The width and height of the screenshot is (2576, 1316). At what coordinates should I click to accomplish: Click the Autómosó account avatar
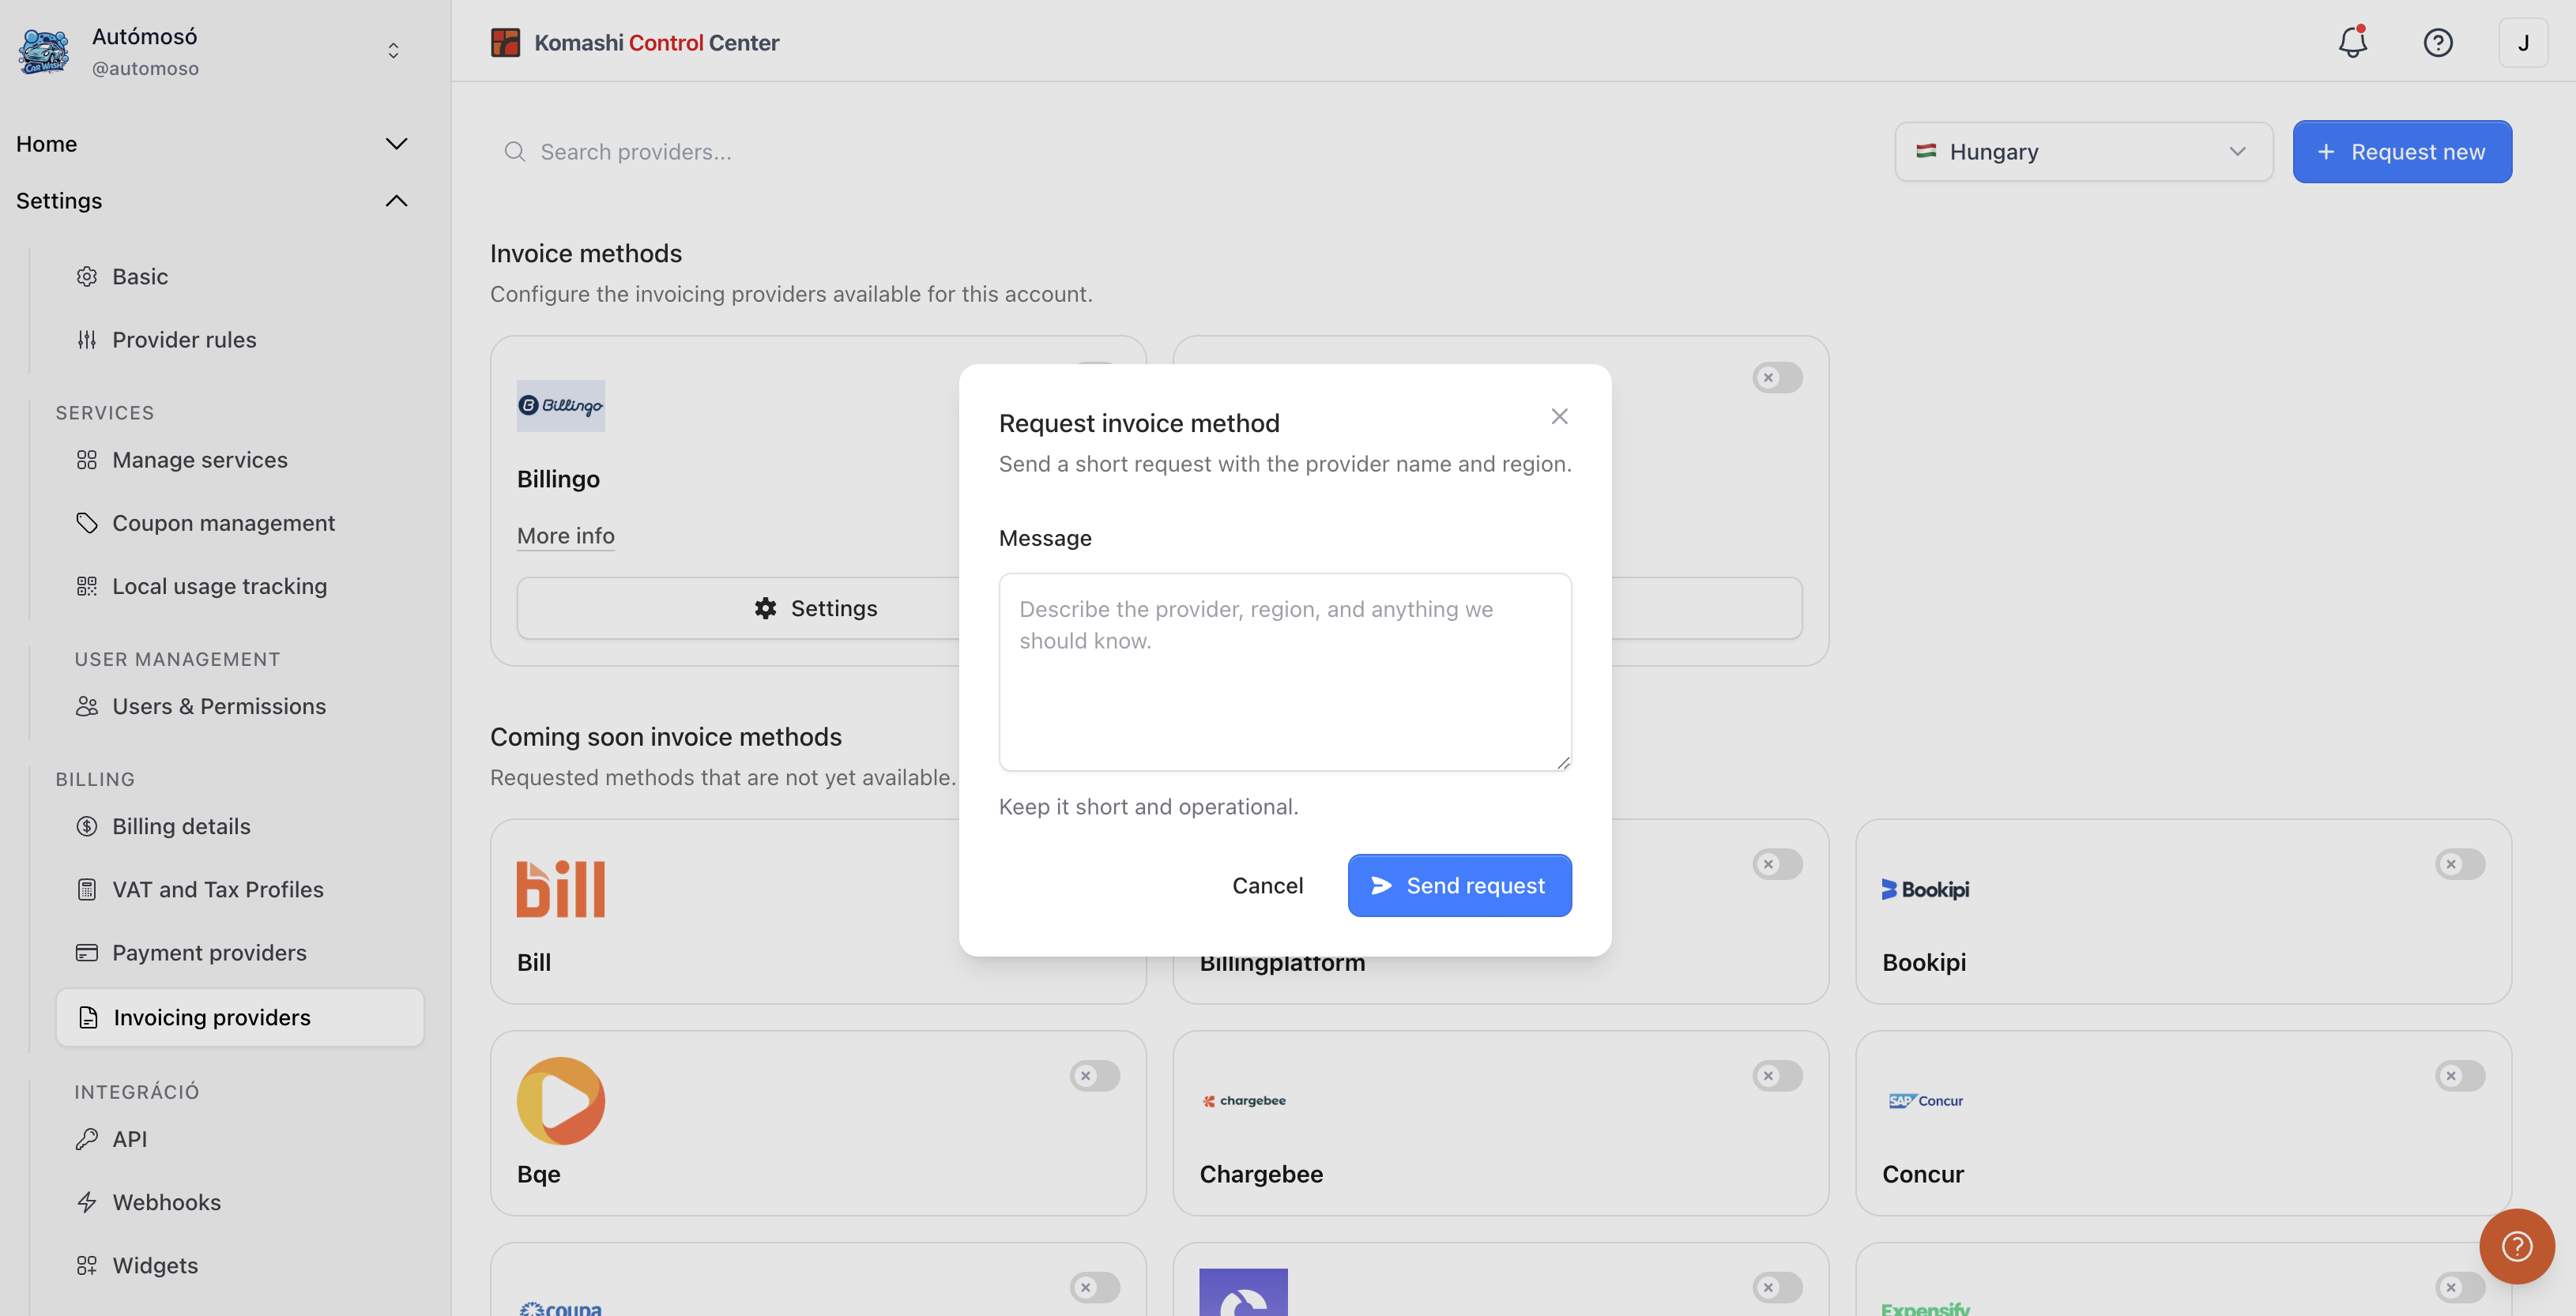click(44, 51)
